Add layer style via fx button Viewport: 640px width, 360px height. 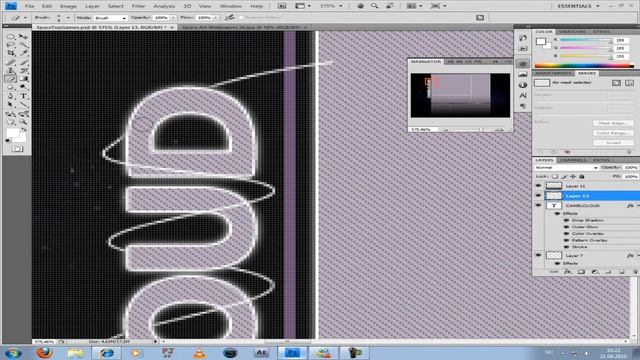pos(567,272)
